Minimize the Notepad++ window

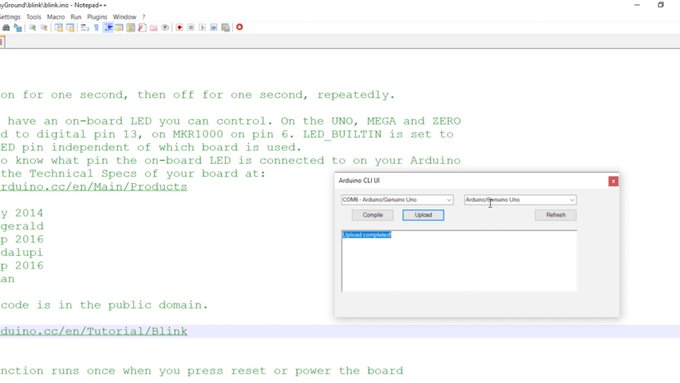click(637, 5)
